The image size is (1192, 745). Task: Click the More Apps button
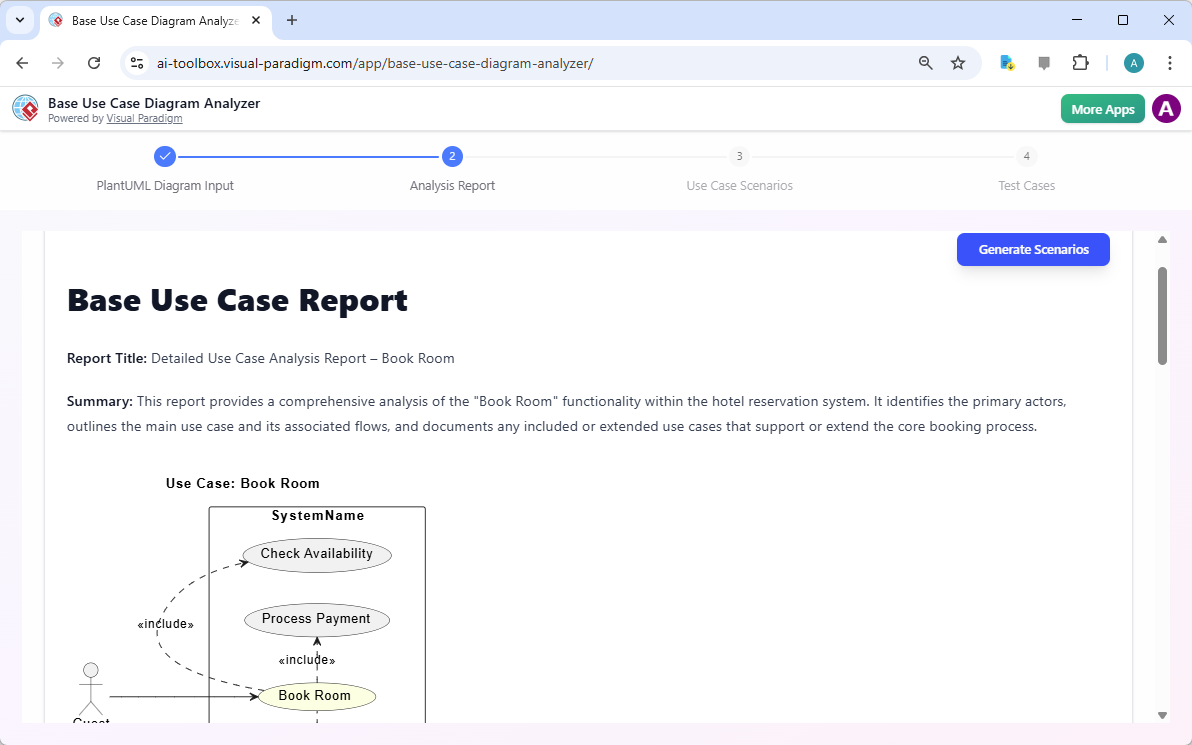click(1102, 108)
